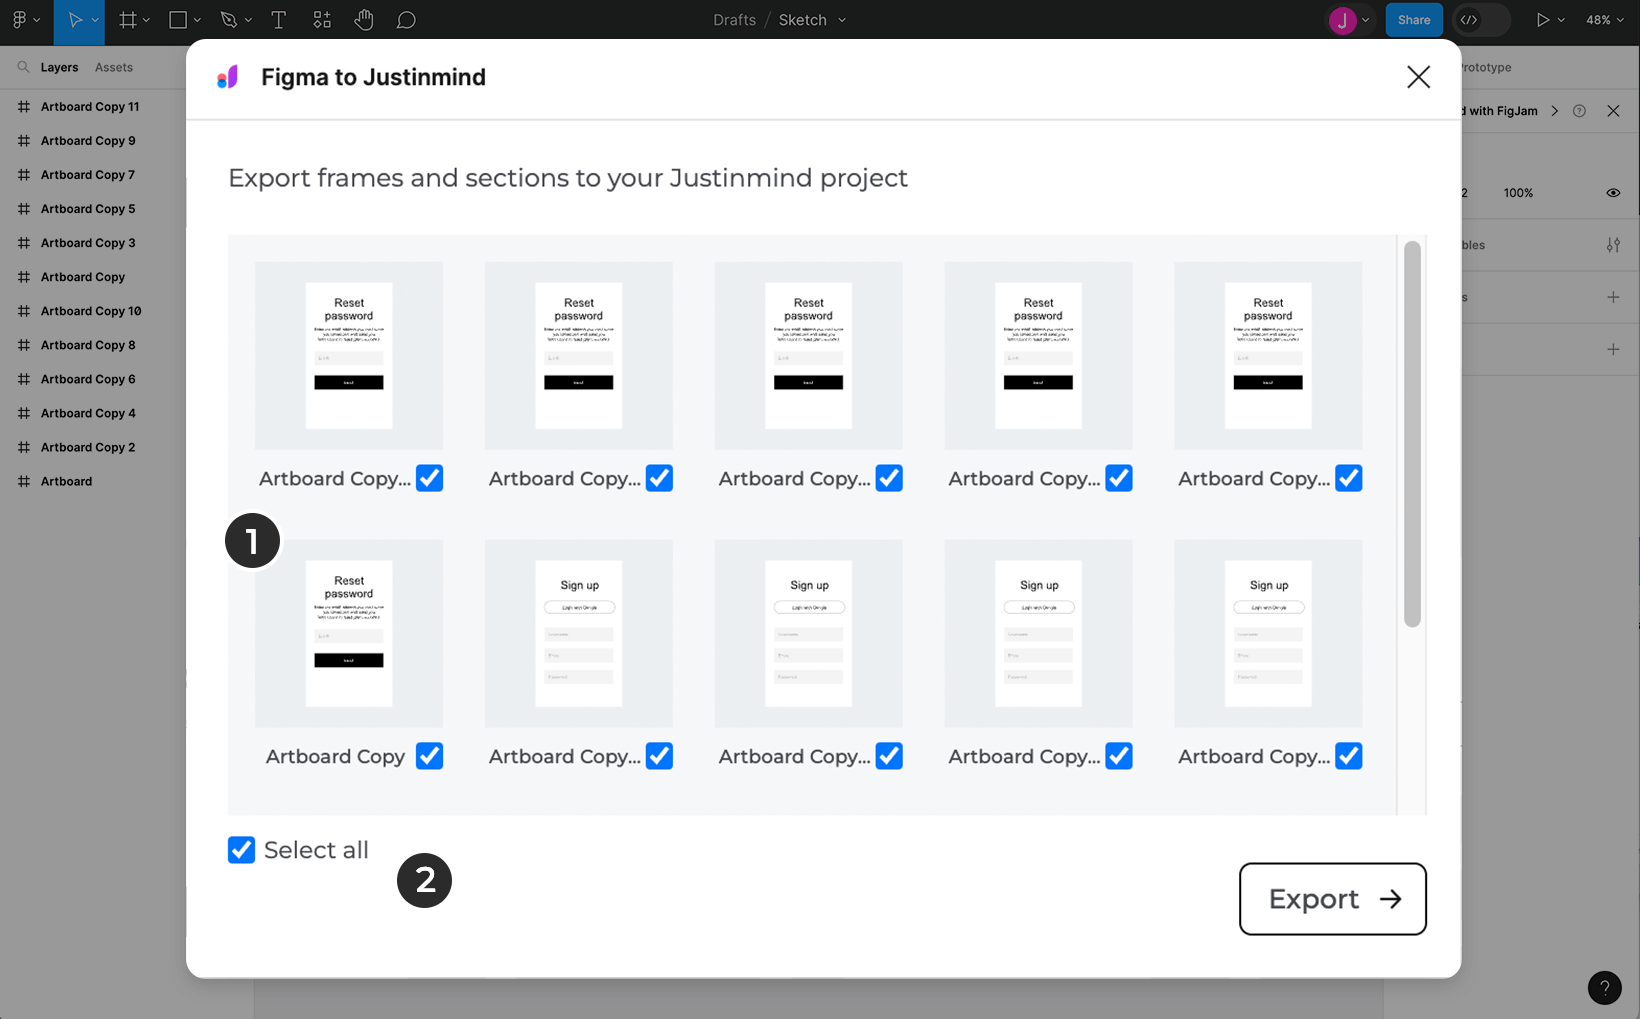
Task: Select the Text tool
Action: [x=279, y=20]
